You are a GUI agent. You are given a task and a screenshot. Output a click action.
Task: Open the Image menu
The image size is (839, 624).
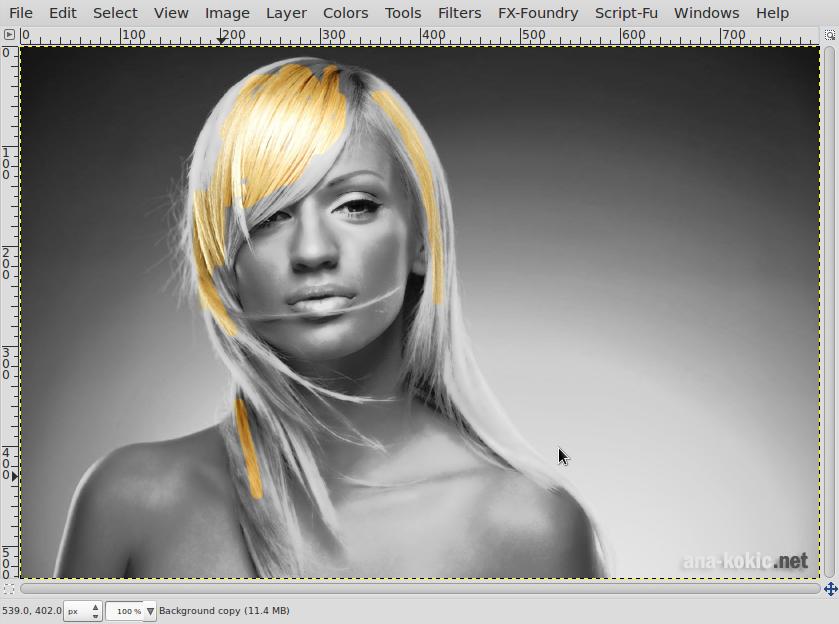pos(226,13)
